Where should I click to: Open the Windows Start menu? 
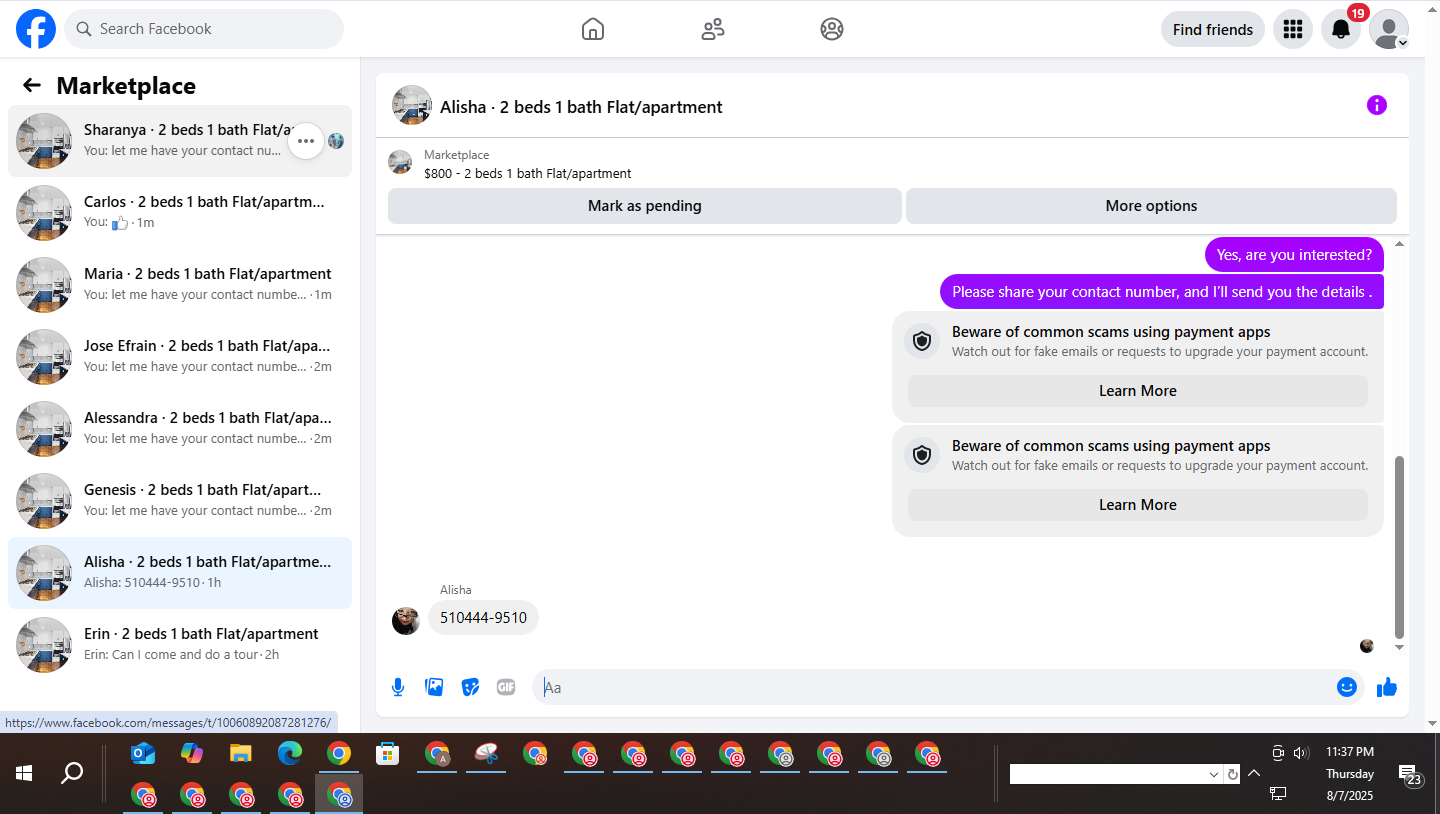(x=24, y=773)
